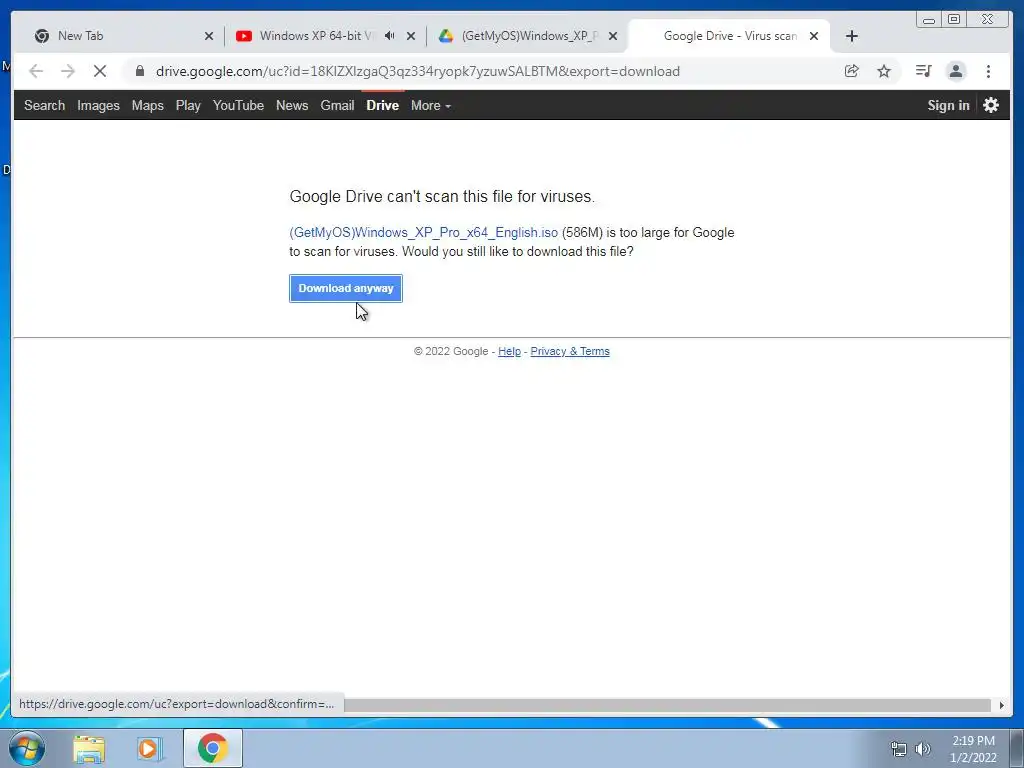Open Windows Media Player from taskbar
This screenshot has width=1024, height=768.
tap(149, 748)
